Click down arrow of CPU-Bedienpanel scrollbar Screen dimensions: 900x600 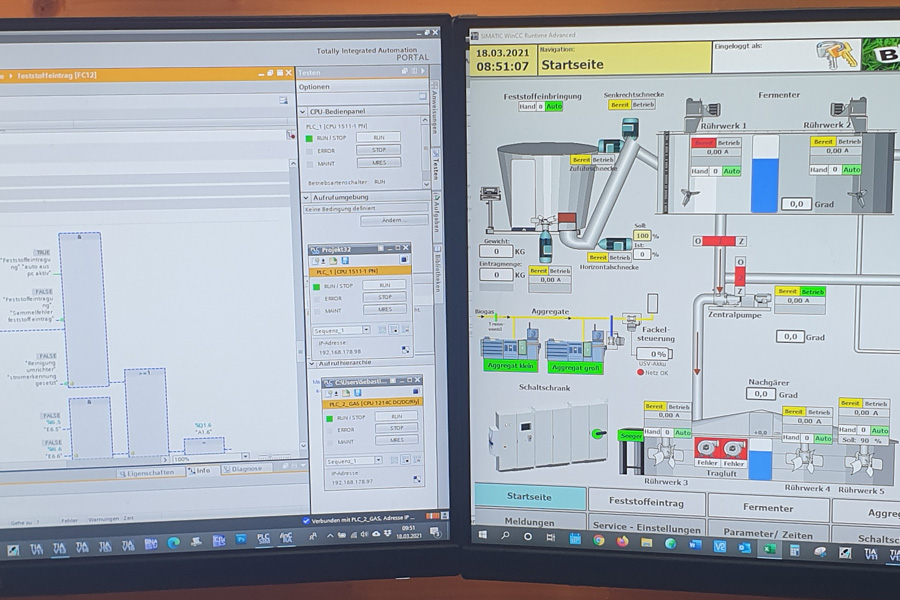tap(426, 184)
